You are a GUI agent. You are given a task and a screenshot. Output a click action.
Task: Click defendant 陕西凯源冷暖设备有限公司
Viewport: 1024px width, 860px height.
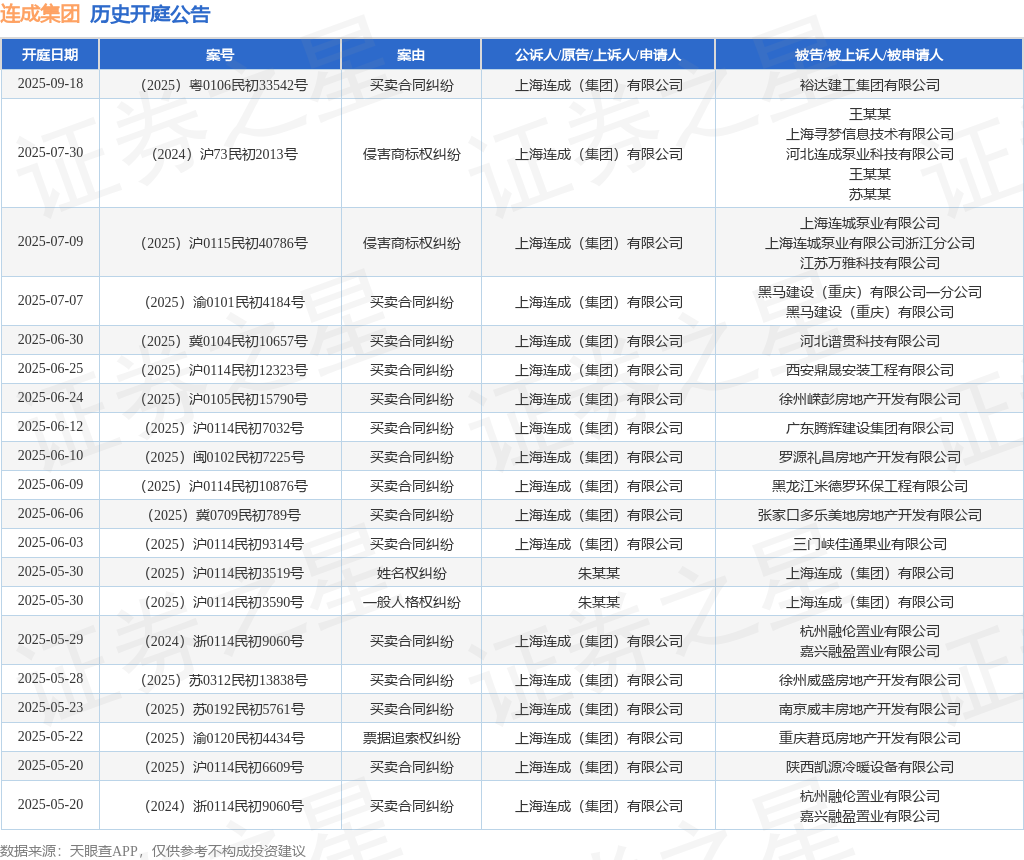[x=869, y=767]
